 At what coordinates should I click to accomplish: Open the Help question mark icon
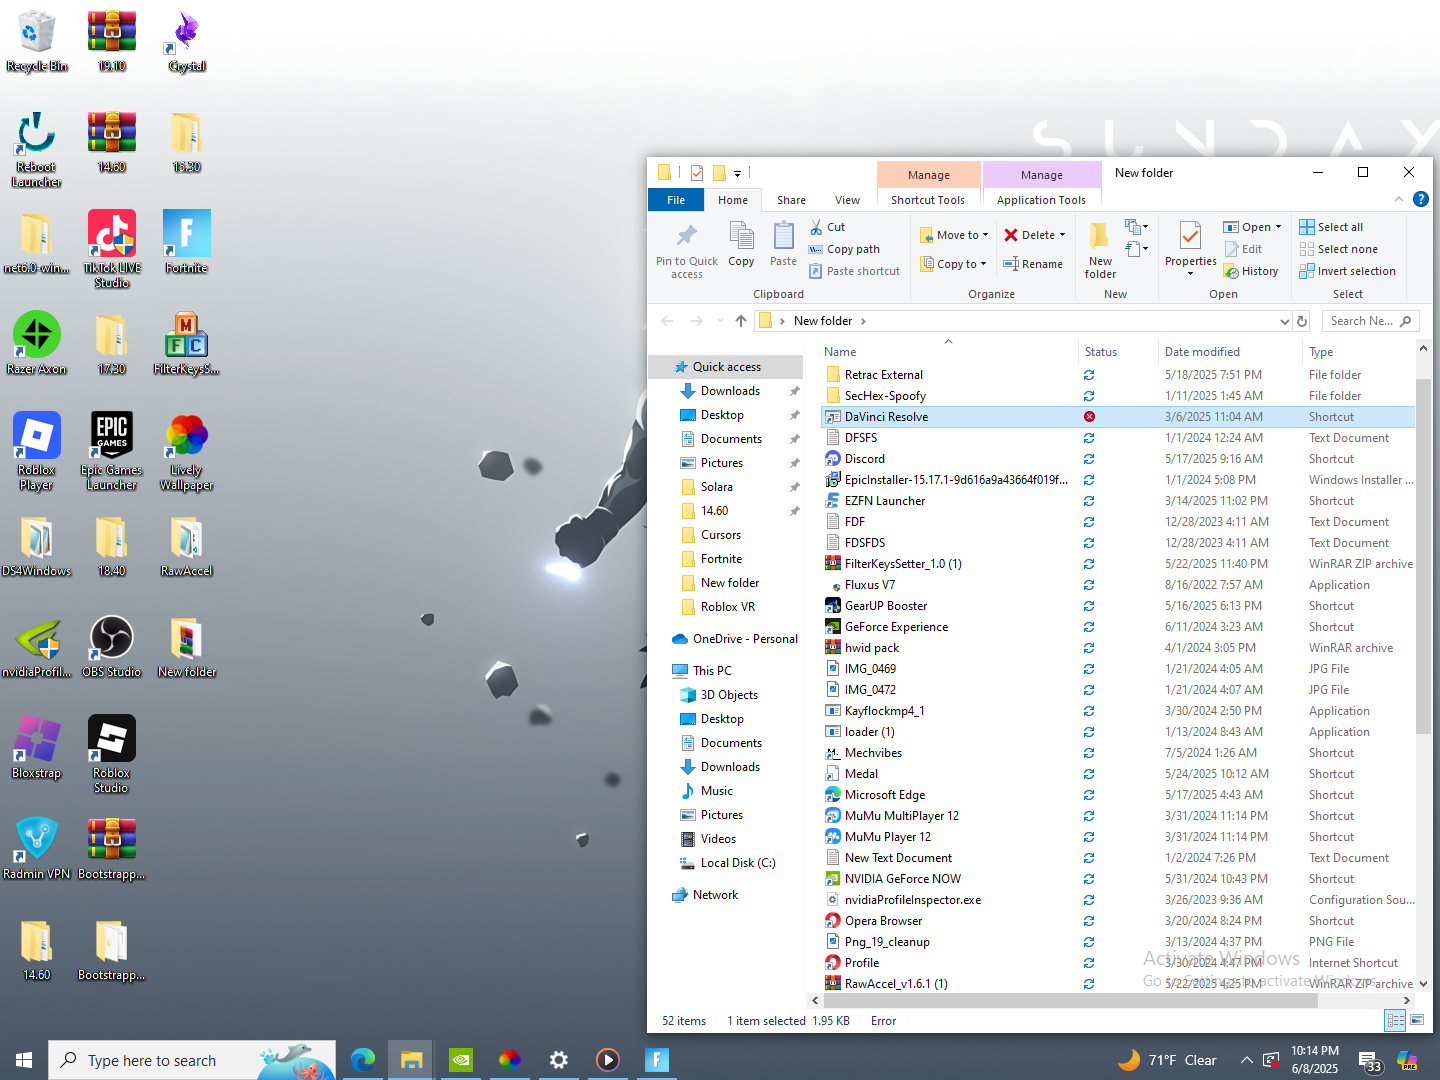[x=1420, y=199]
